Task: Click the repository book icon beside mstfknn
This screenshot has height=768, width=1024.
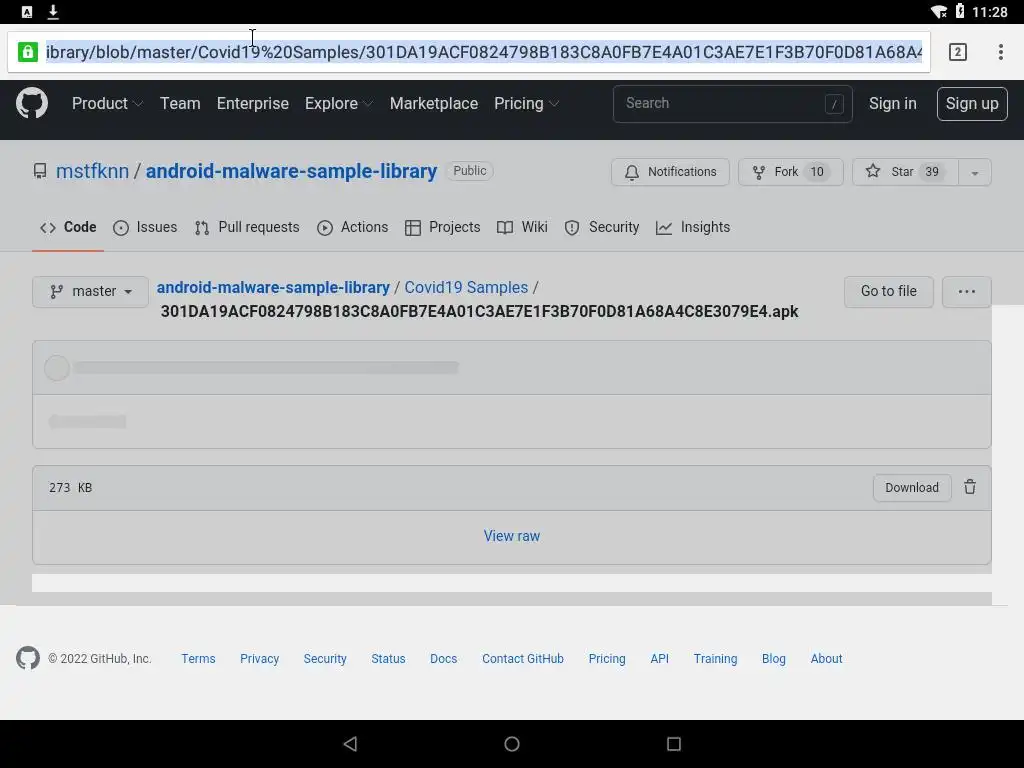Action: click(x=40, y=171)
